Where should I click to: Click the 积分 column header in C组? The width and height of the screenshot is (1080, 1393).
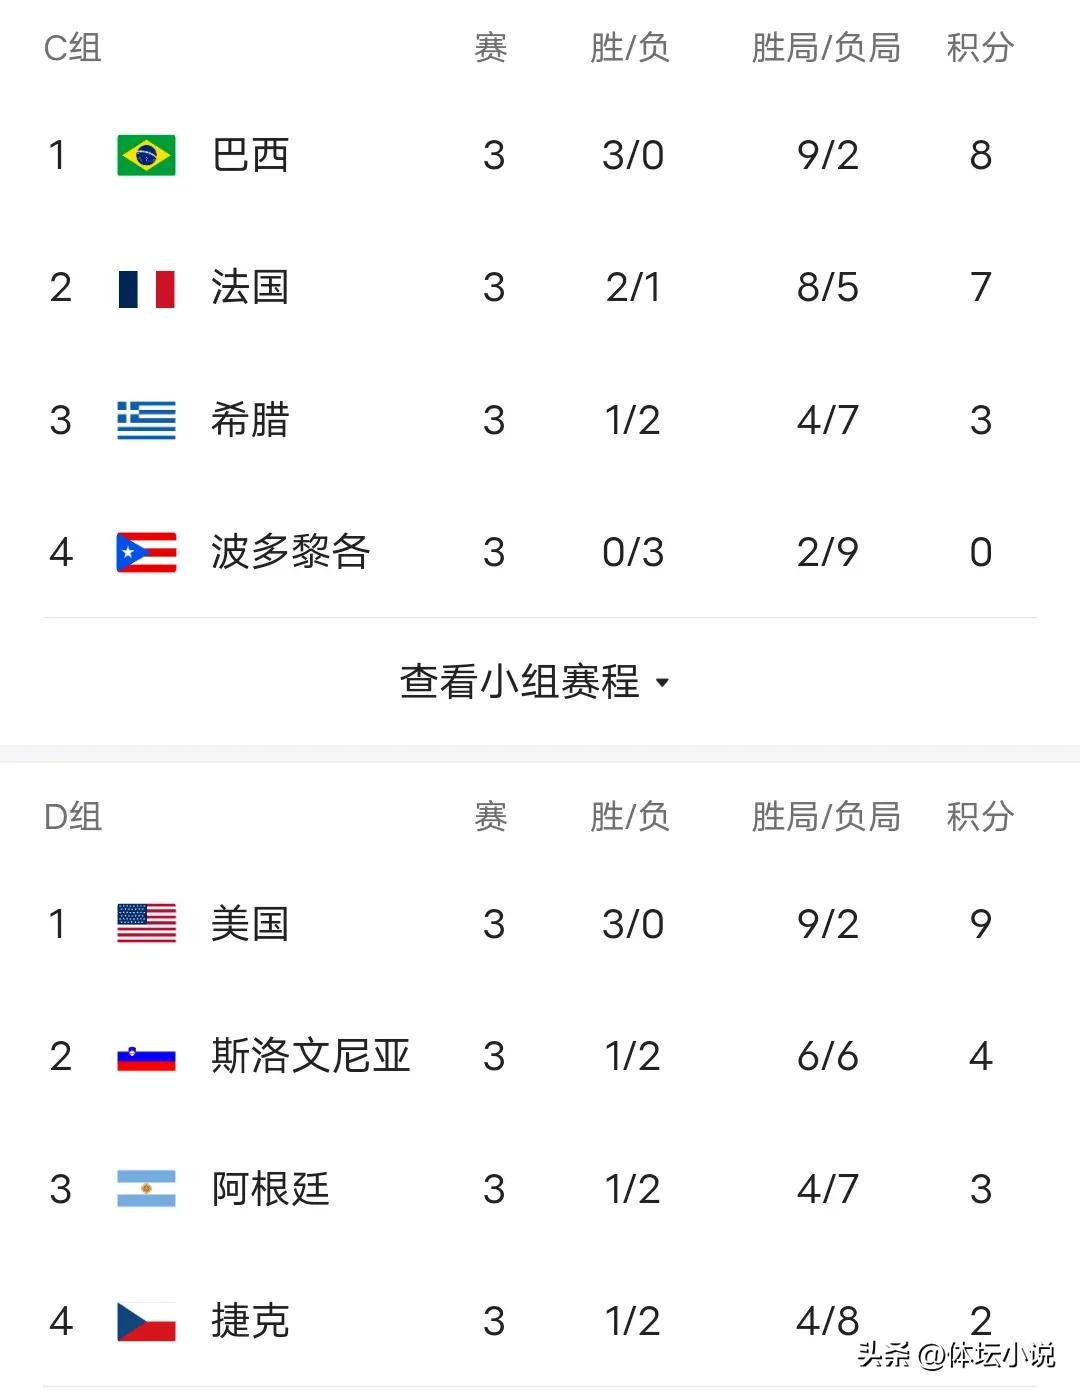(980, 47)
